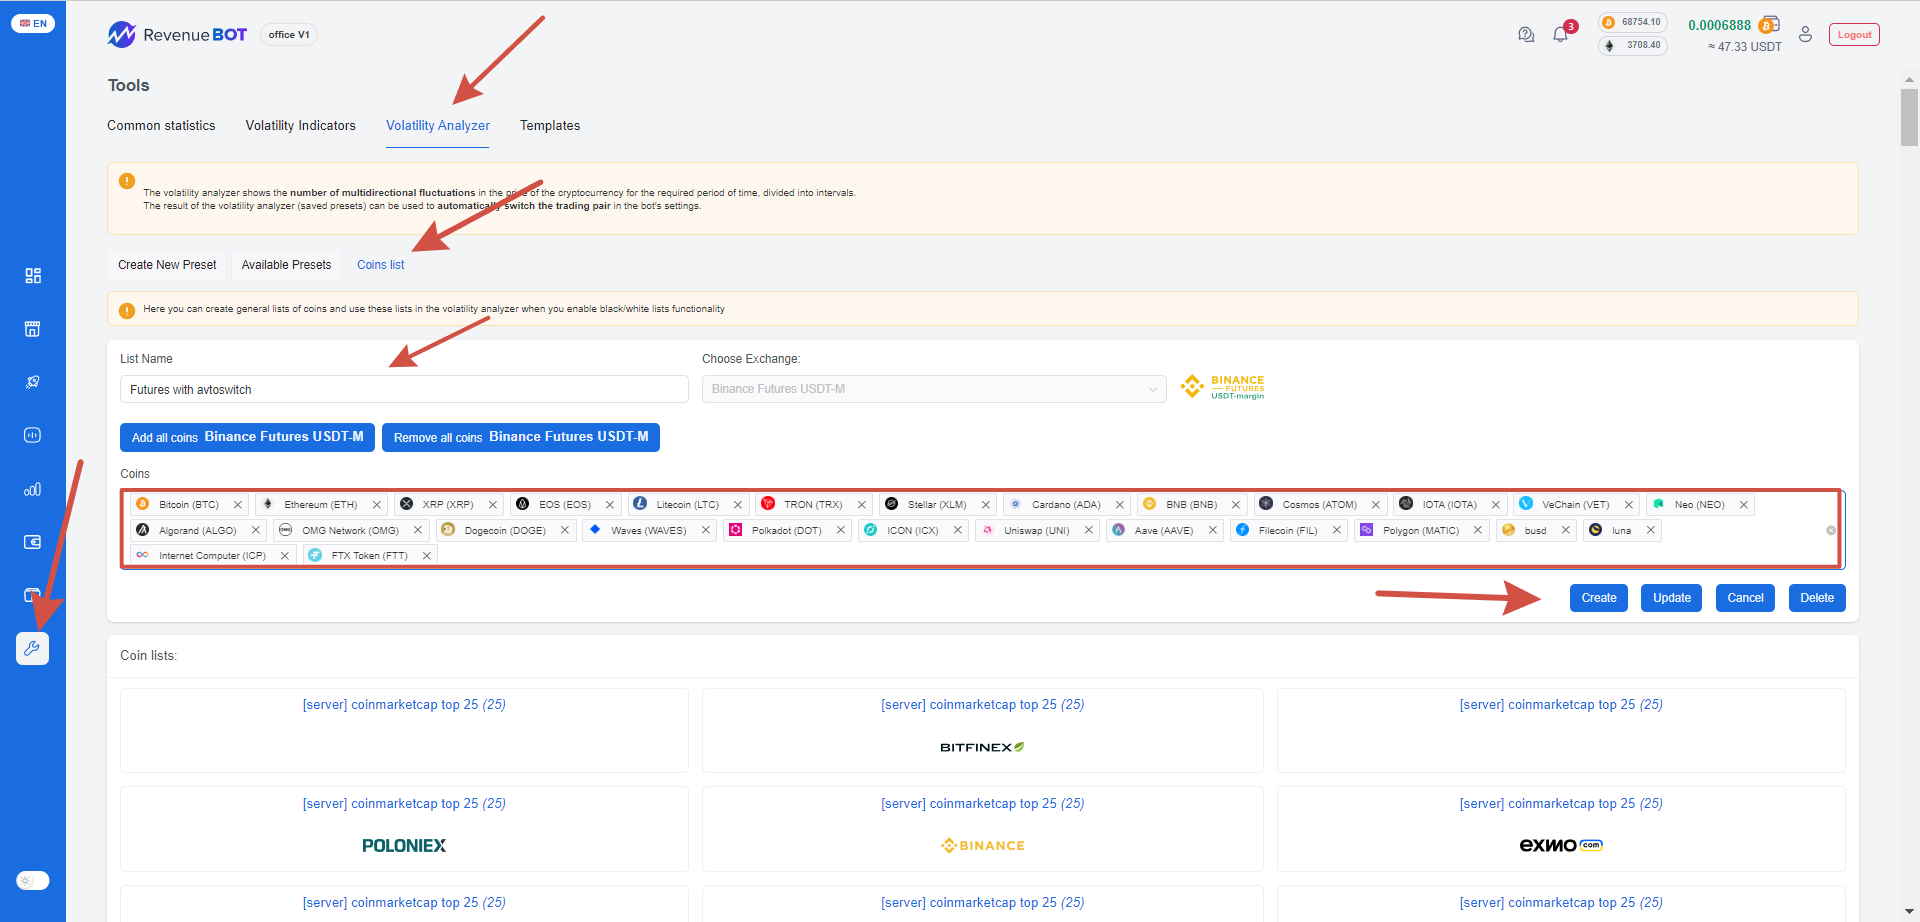Expand the Choose Exchange dropdown

click(934, 389)
